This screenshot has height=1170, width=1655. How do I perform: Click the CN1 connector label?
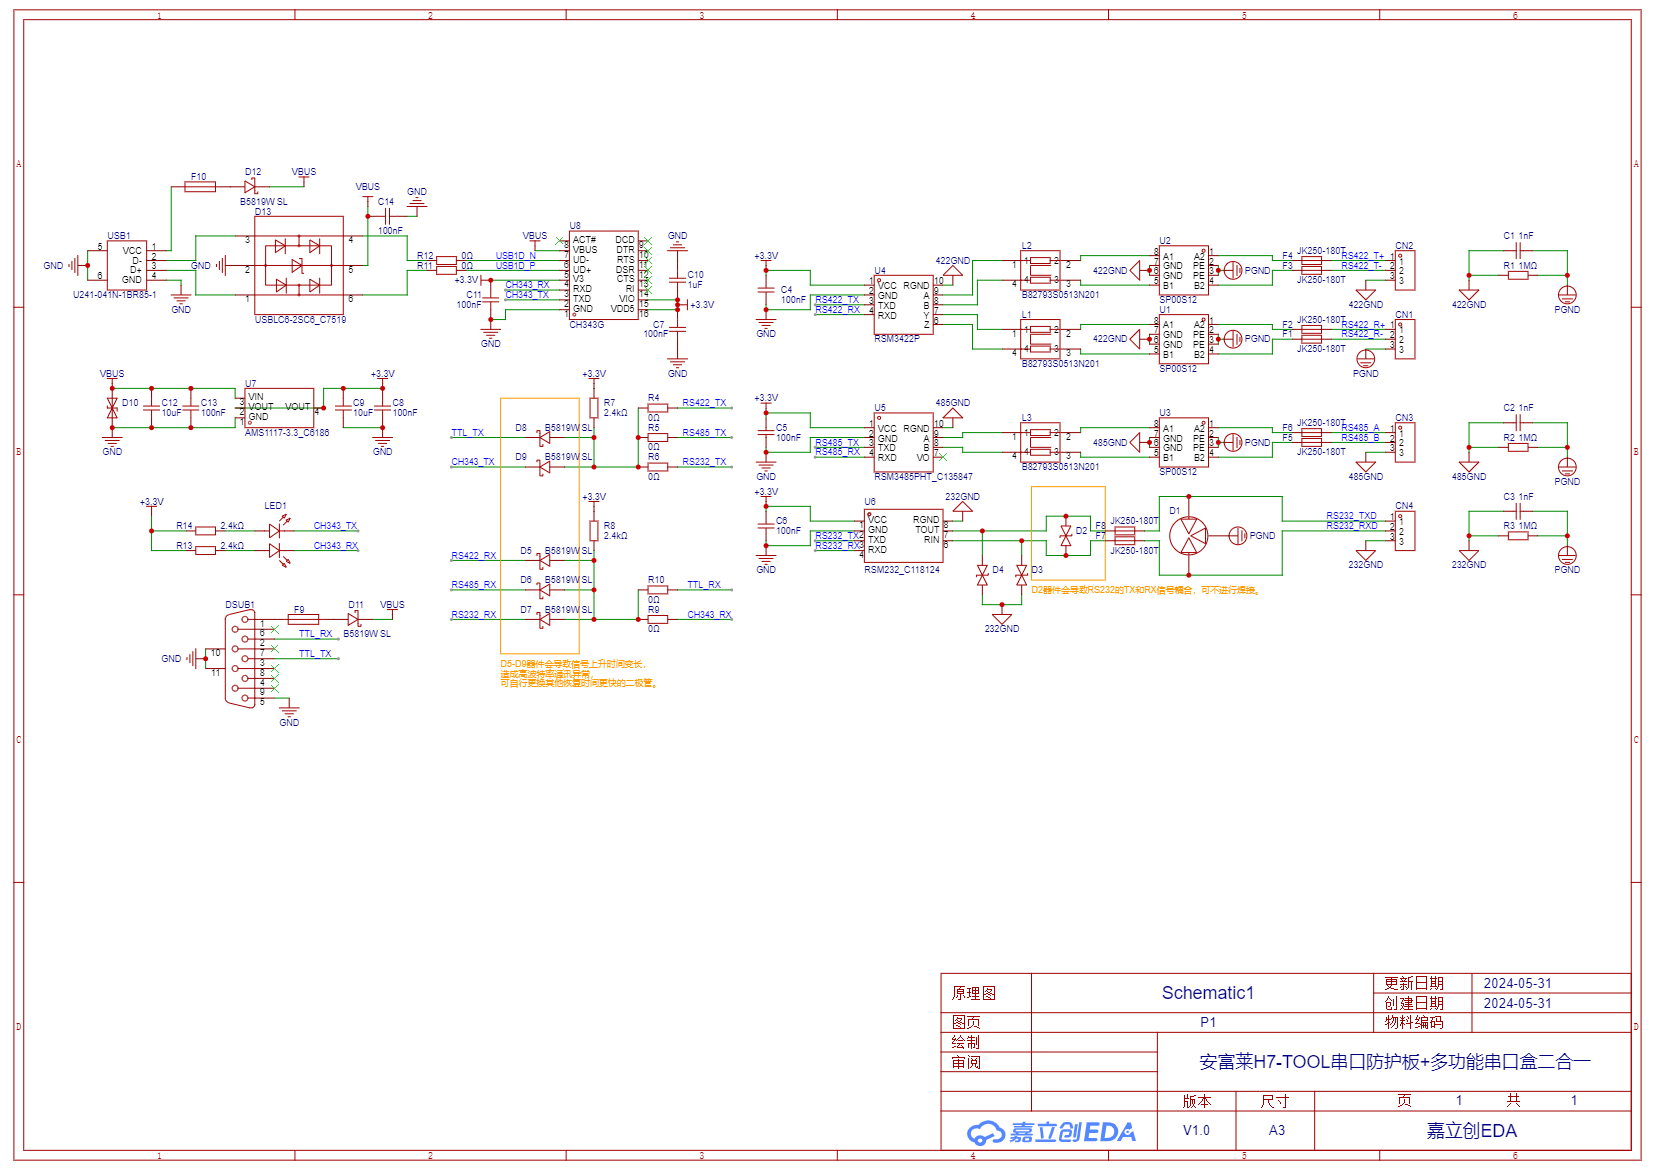coord(1404,315)
